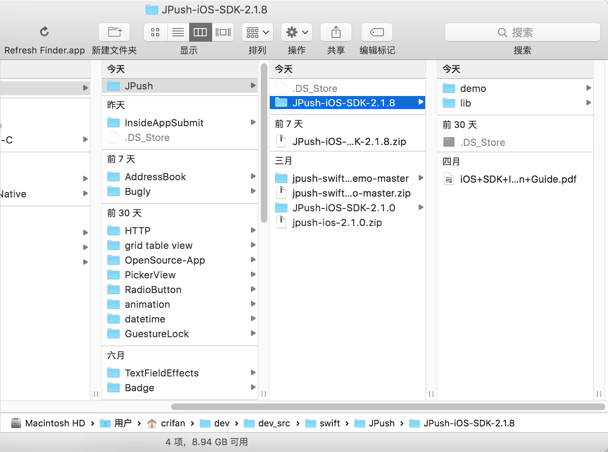Go to dev in path bar
Image resolution: width=608 pixels, height=452 pixels.
coord(214,423)
